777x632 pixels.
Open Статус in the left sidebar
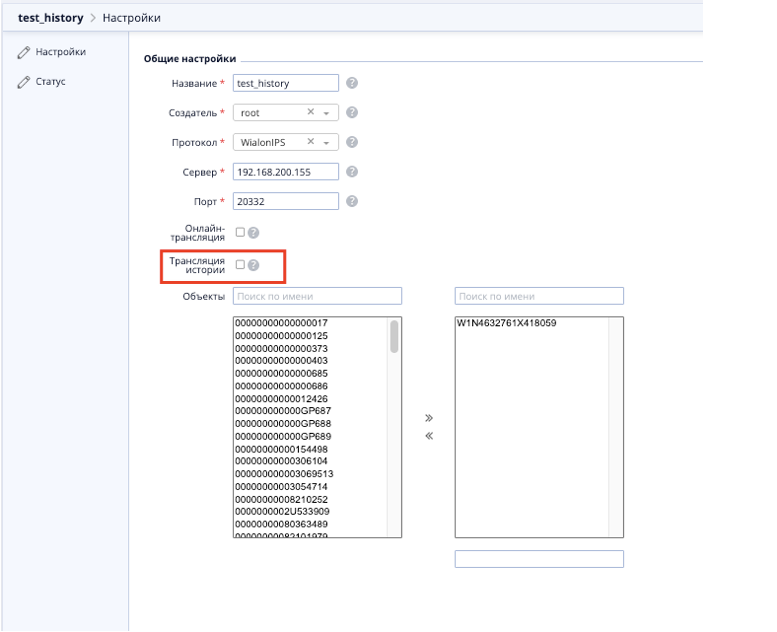coord(50,81)
